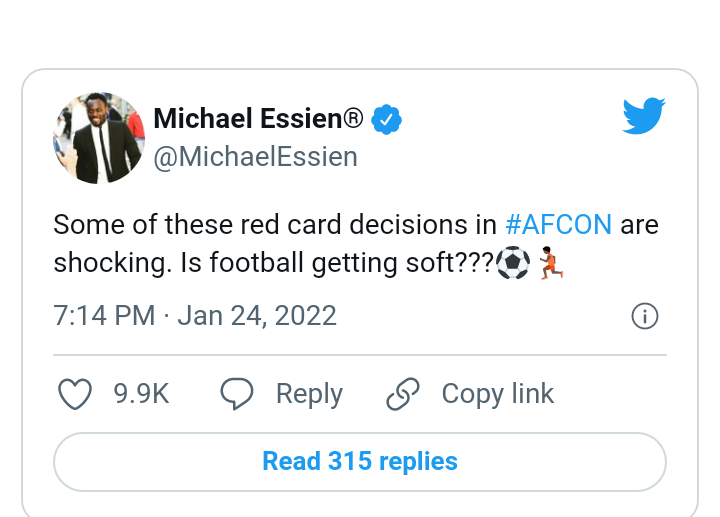Click the Michael Essien display name
This screenshot has height=517, width=720.
click(x=248, y=118)
